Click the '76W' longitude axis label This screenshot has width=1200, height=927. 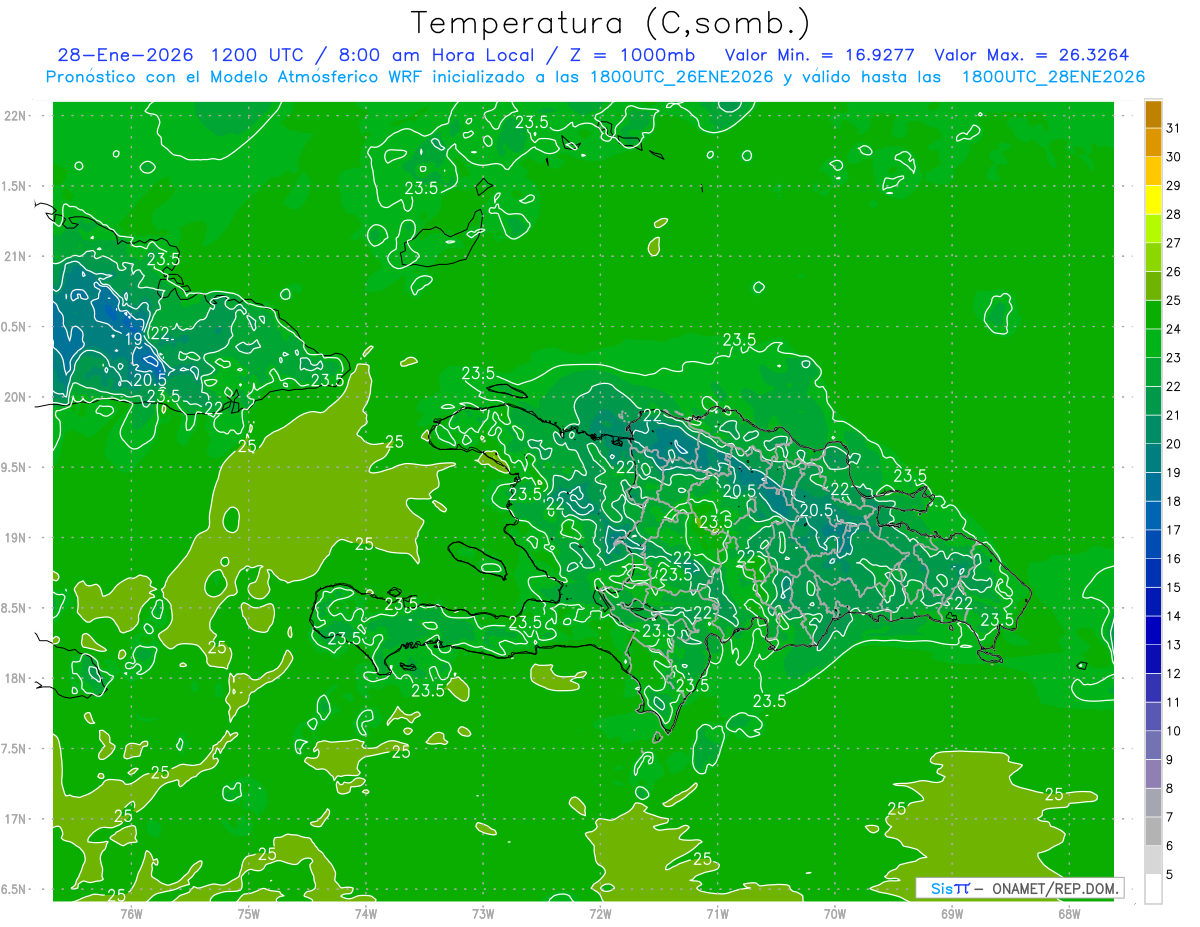[x=131, y=913]
